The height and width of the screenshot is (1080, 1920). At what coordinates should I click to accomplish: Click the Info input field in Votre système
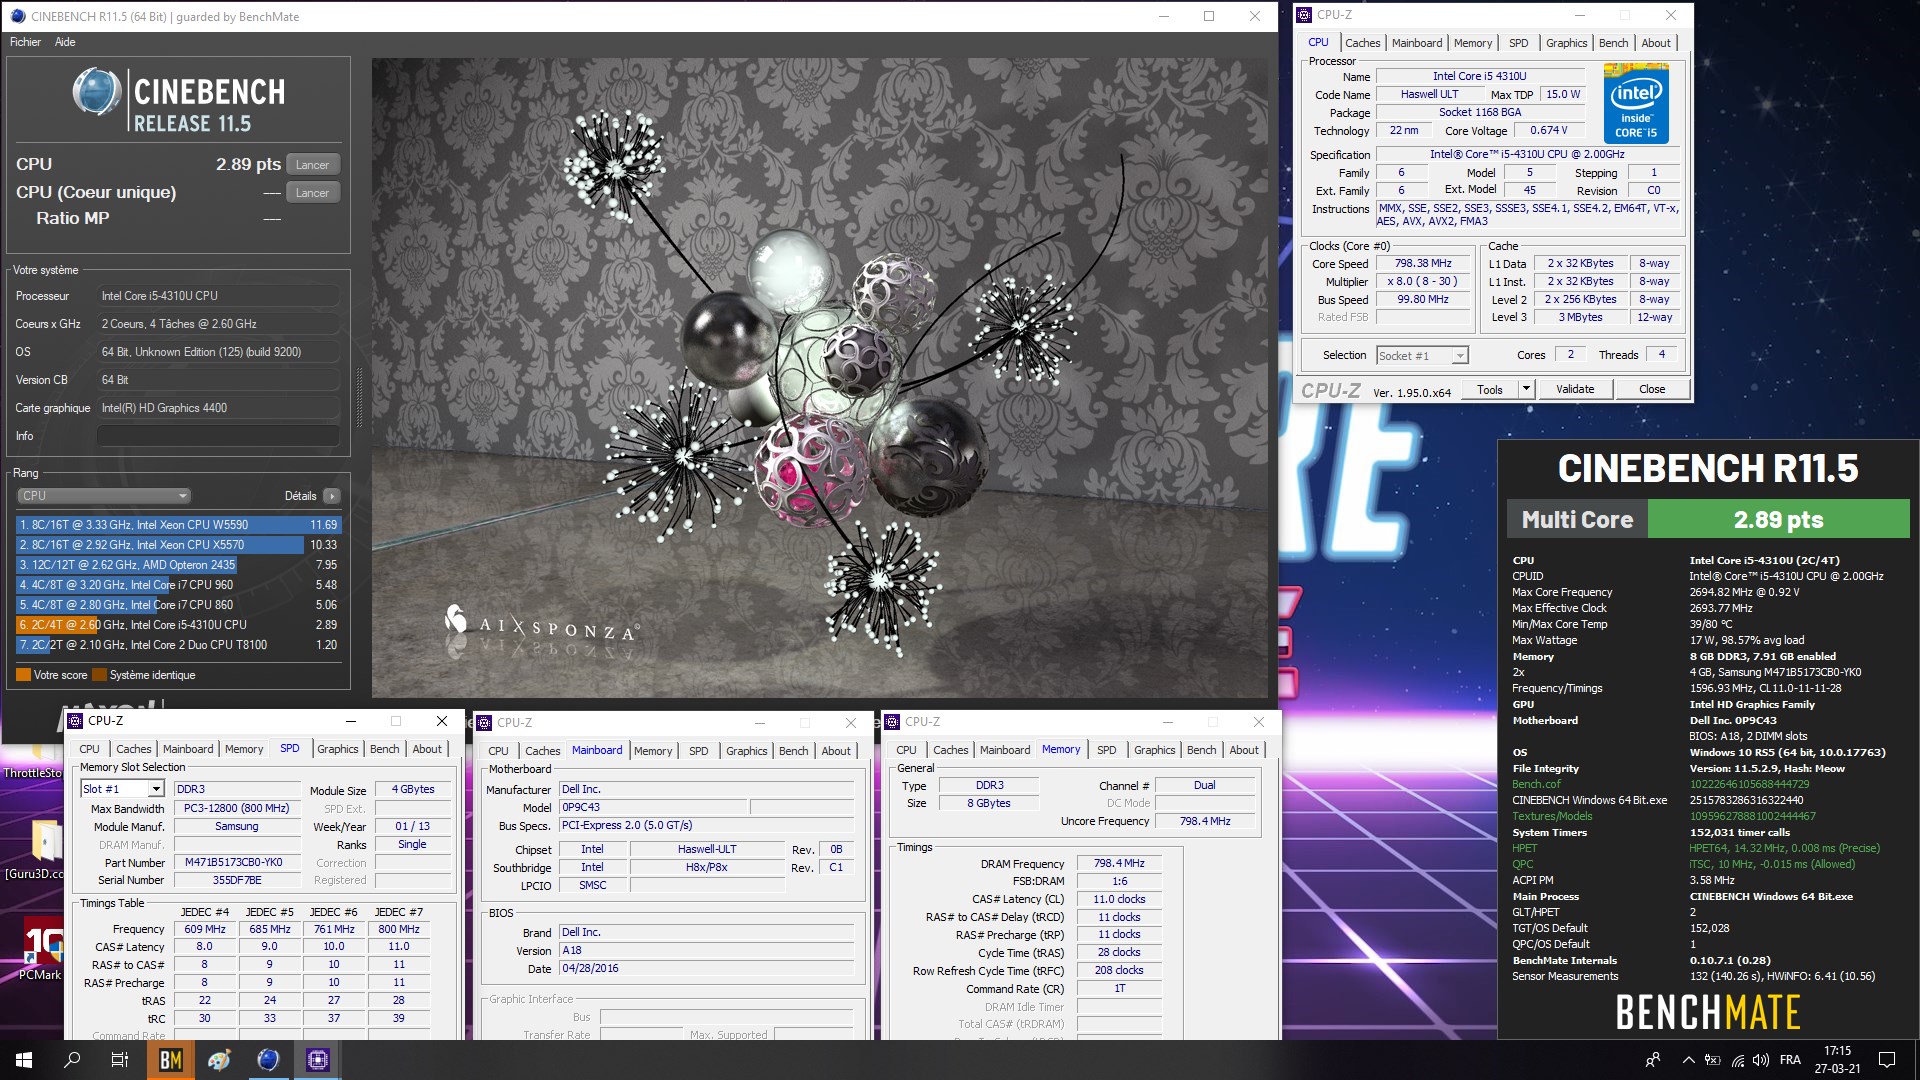(218, 436)
